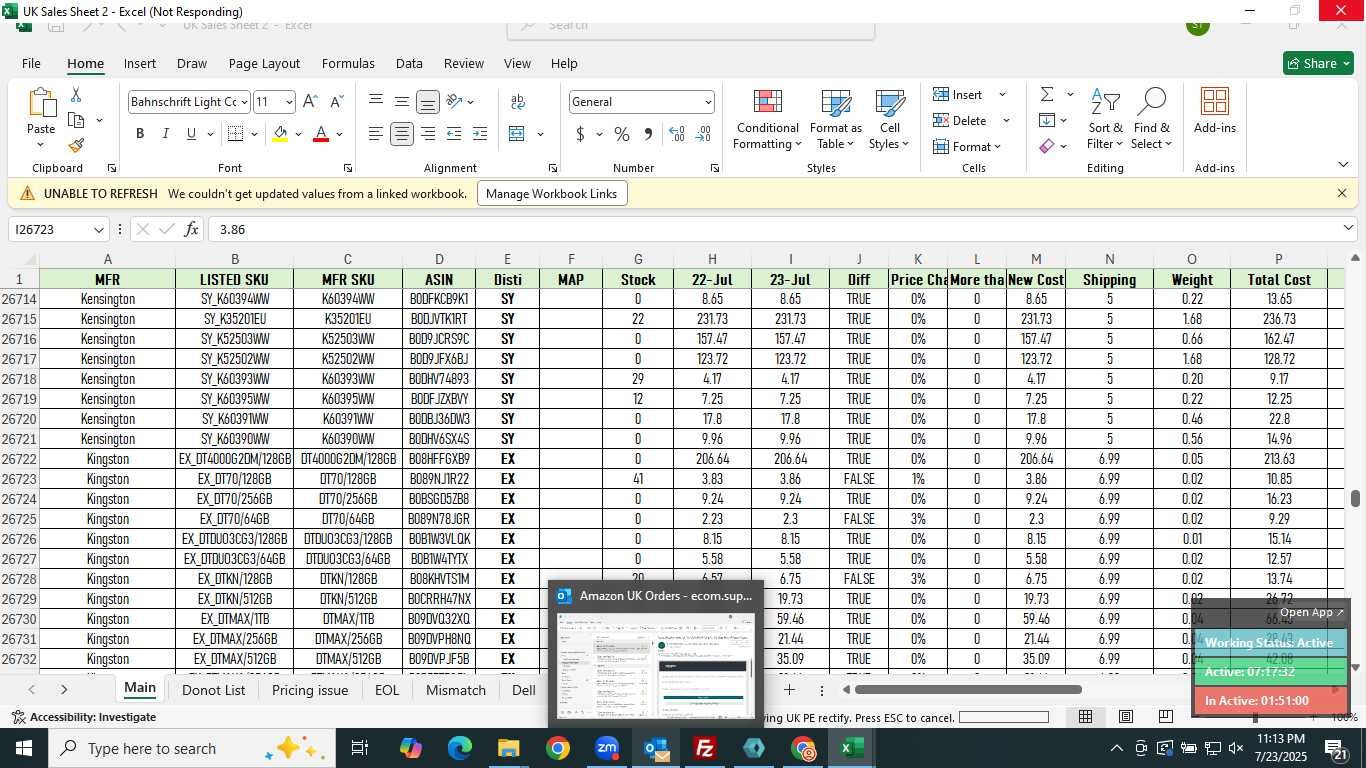Open the font size dropdown
The width and height of the screenshot is (1366, 768).
click(289, 102)
